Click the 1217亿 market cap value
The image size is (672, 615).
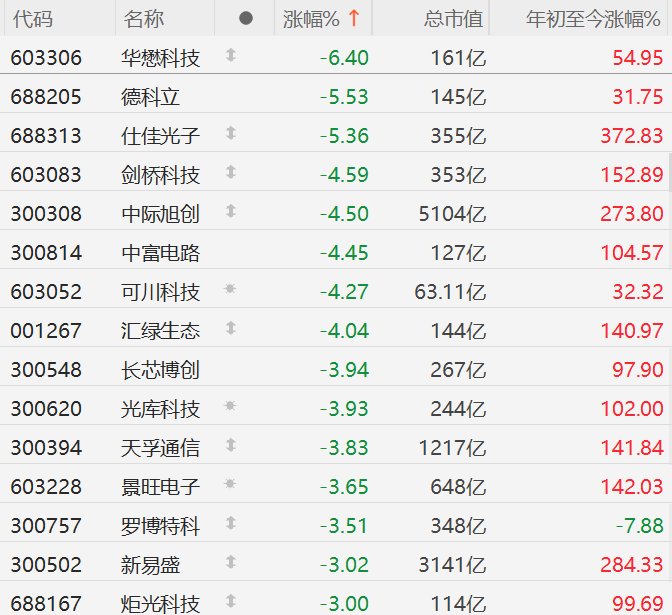pos(452,448)
